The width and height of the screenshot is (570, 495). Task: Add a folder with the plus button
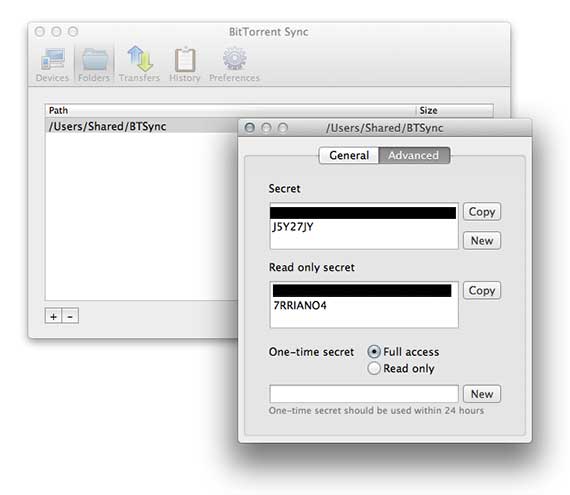pos(53,316)
